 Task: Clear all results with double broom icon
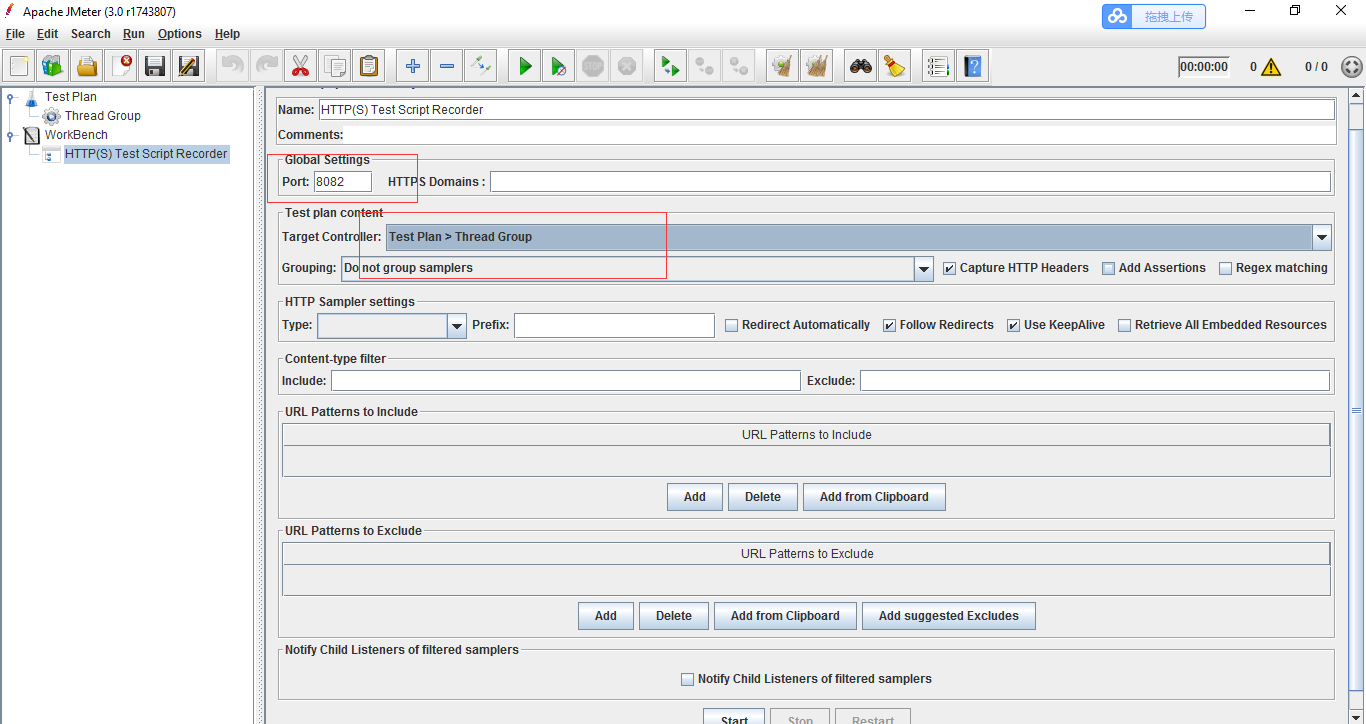pyautogui.click(x=817, y=66)
